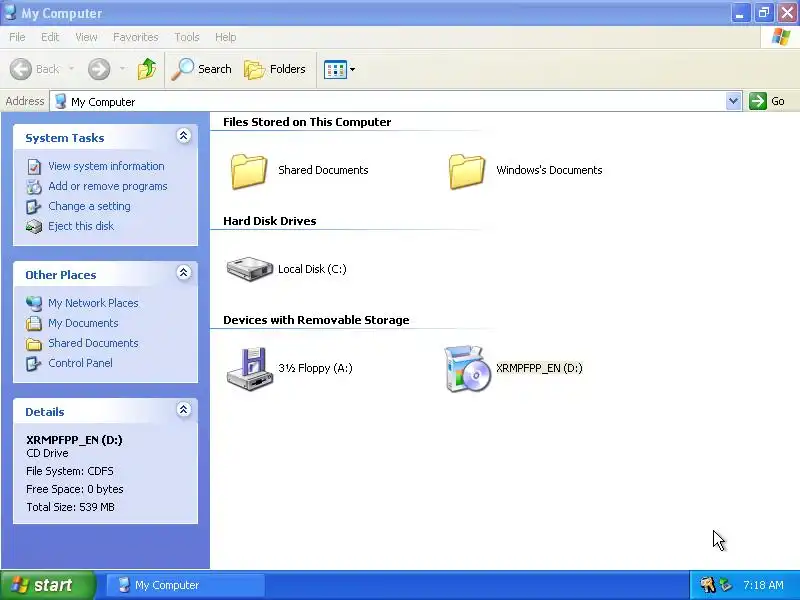Open the Favorites menu
Viewport: 800px width, 600px height.
(136, 37)
